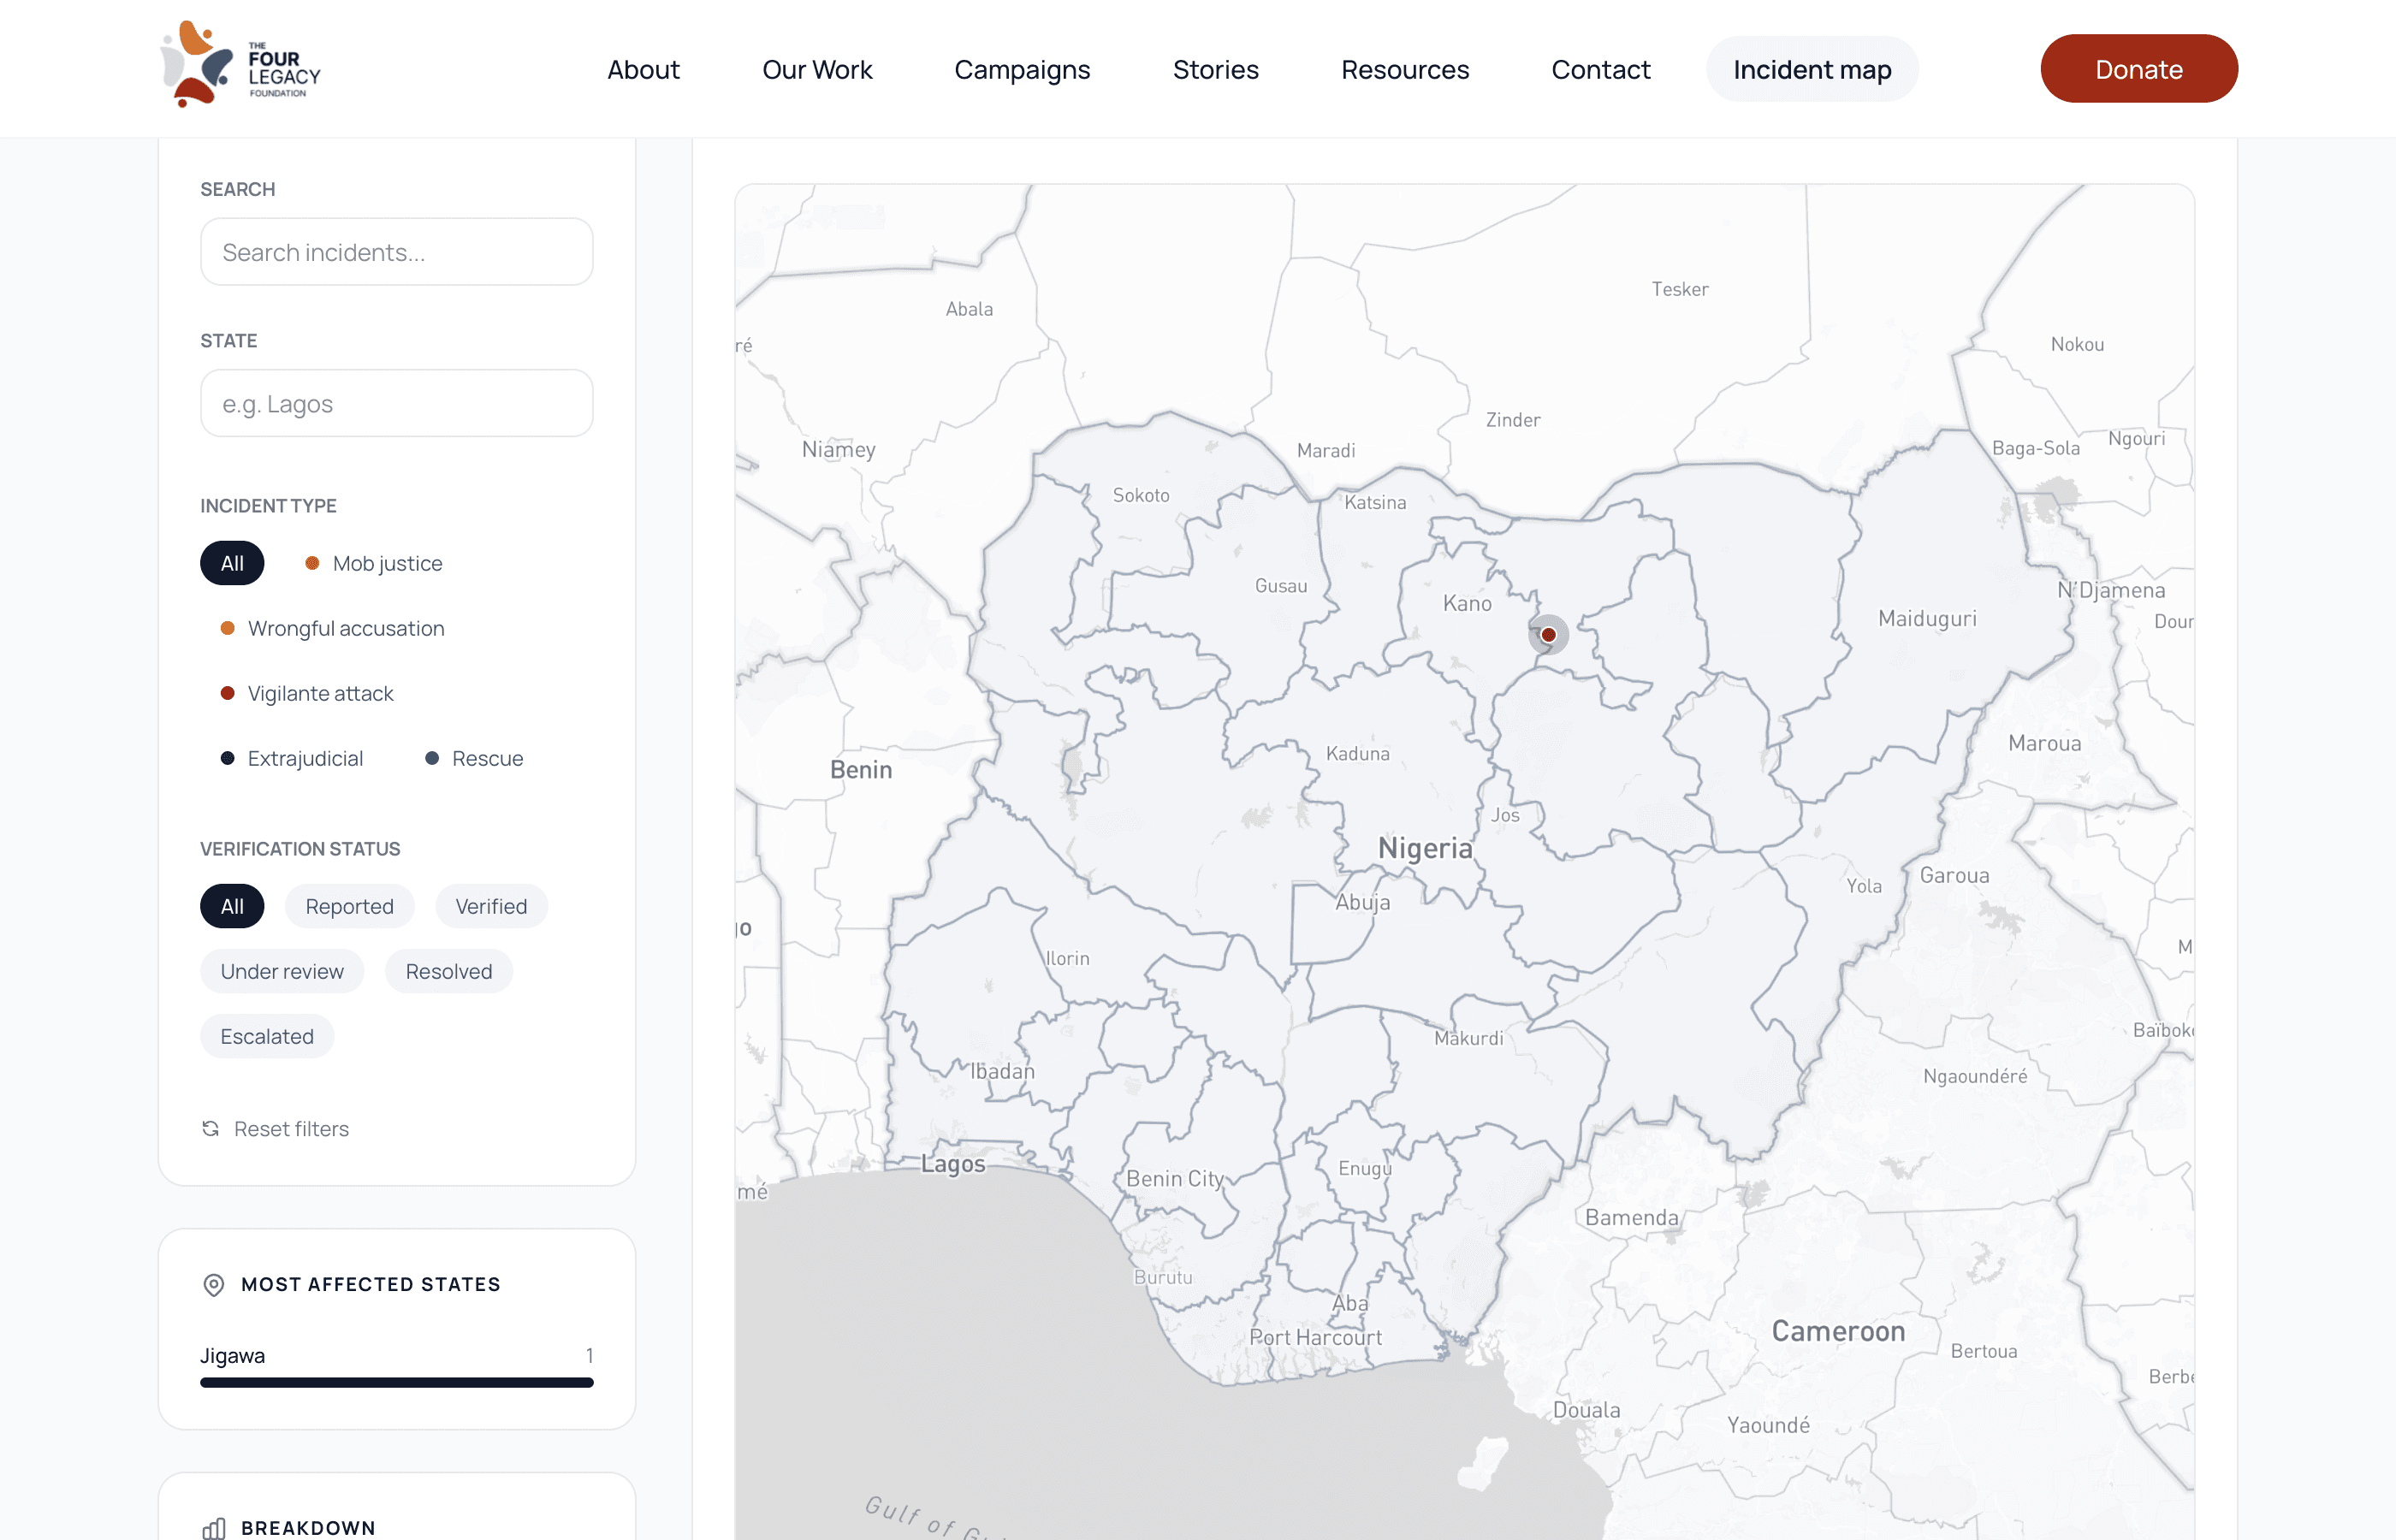Viewport: 2396px width, 1540px height.
Task: Click the Gusau map label
Action: pos(1281,587)
